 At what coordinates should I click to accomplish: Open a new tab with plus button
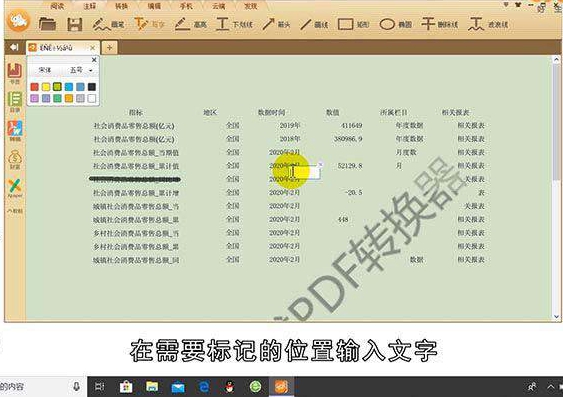[110, 47]
